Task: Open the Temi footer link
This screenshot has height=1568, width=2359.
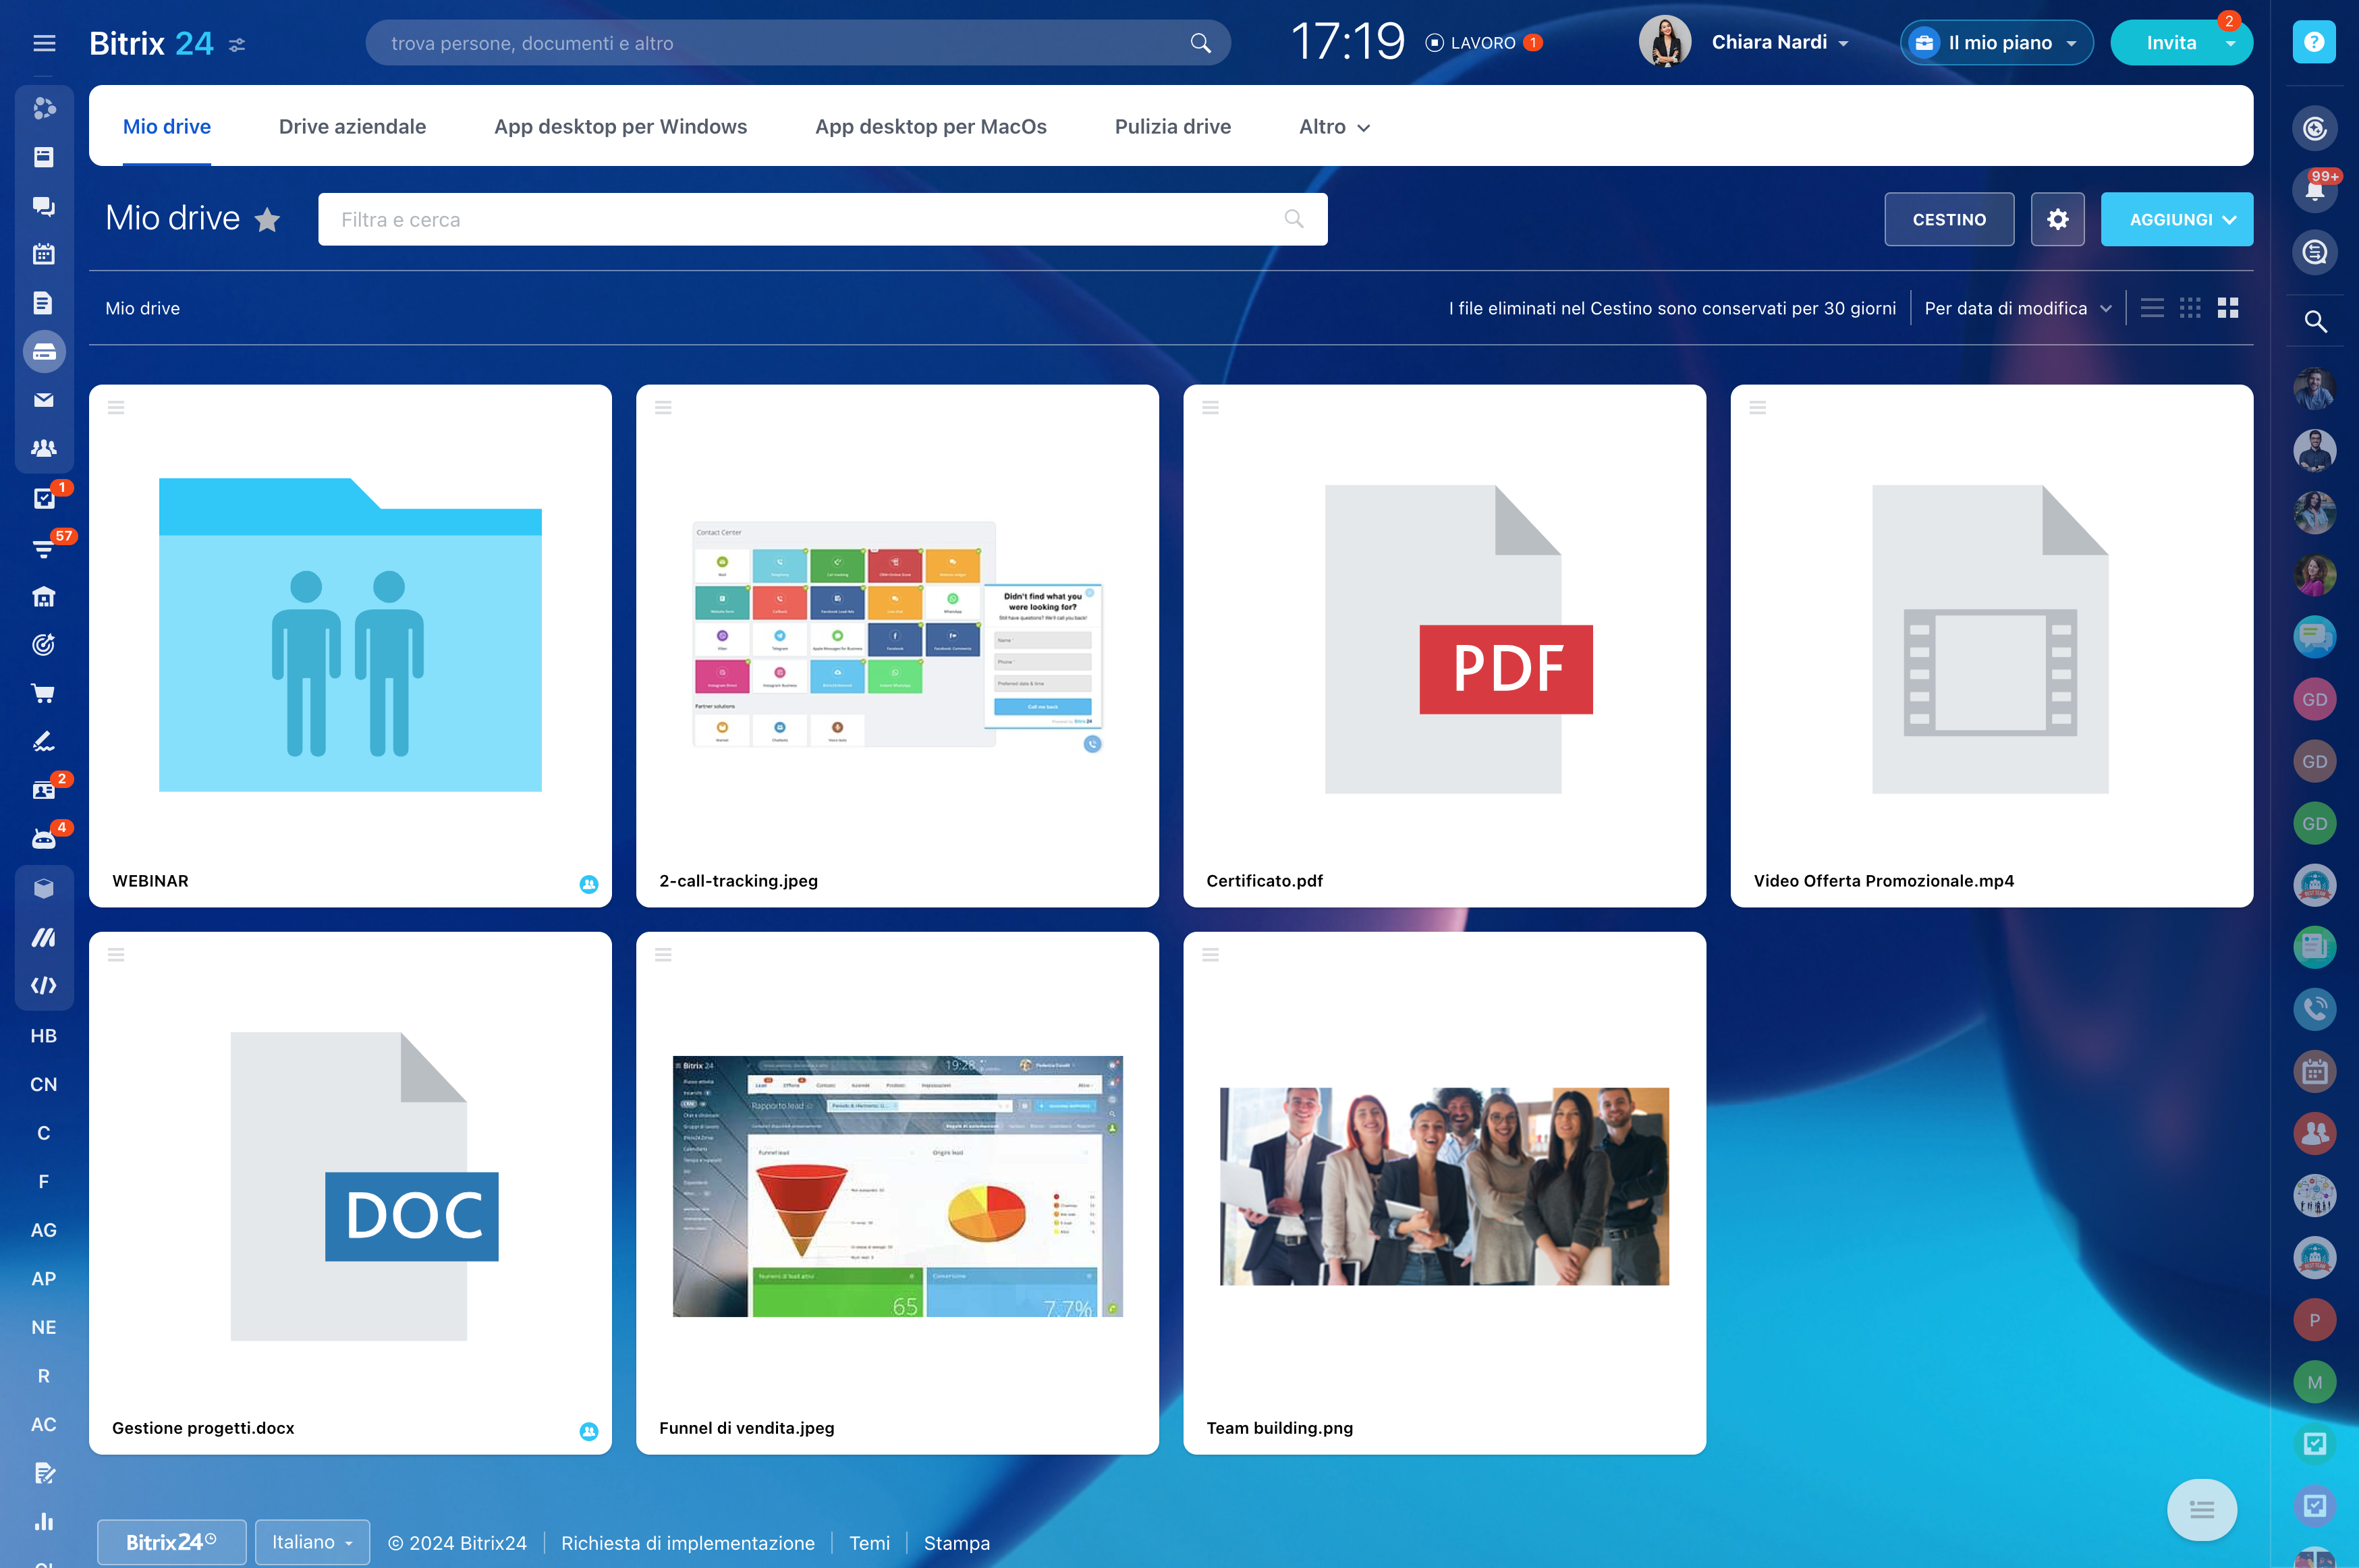Action: coord(869,1543)
